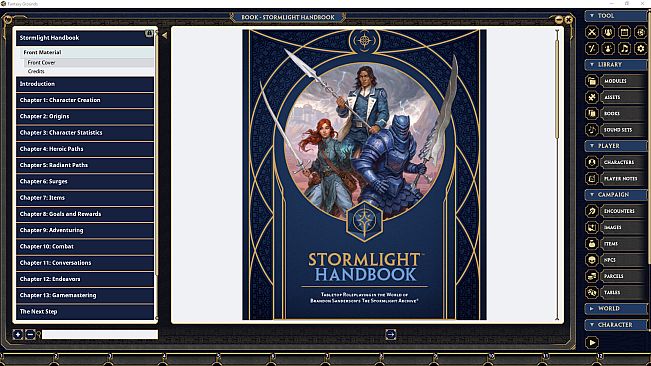The height and width of the screenshot is (366, 651).
Task: Open Chapter 11: Conversations
Action: (x=85, y=263)
